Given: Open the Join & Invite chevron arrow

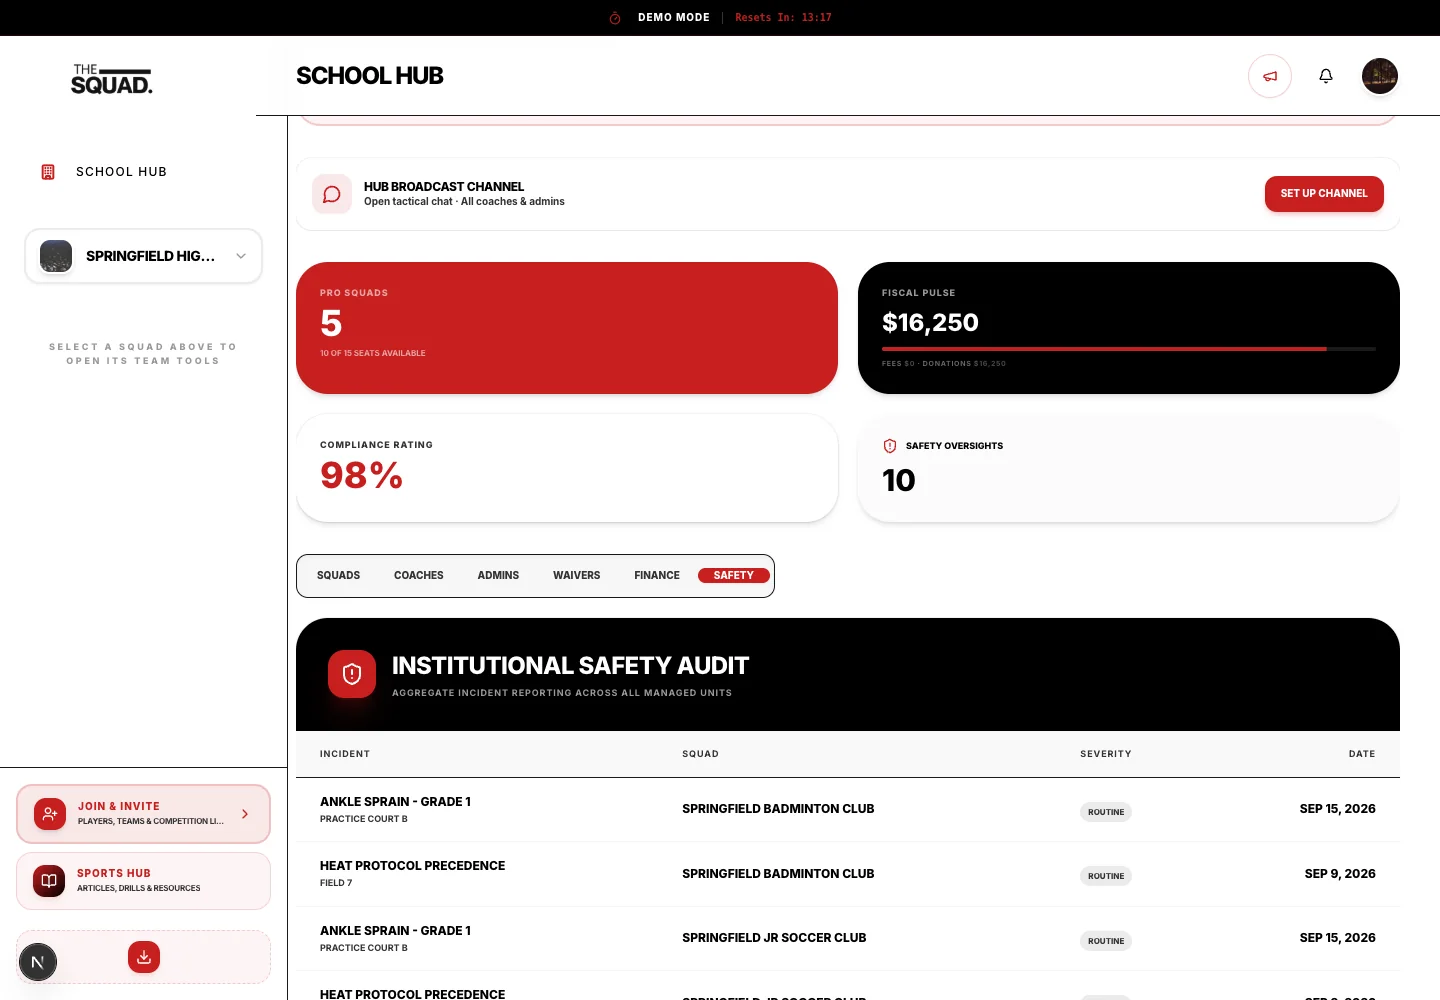Looking at the screenshot, I should 245,814.
